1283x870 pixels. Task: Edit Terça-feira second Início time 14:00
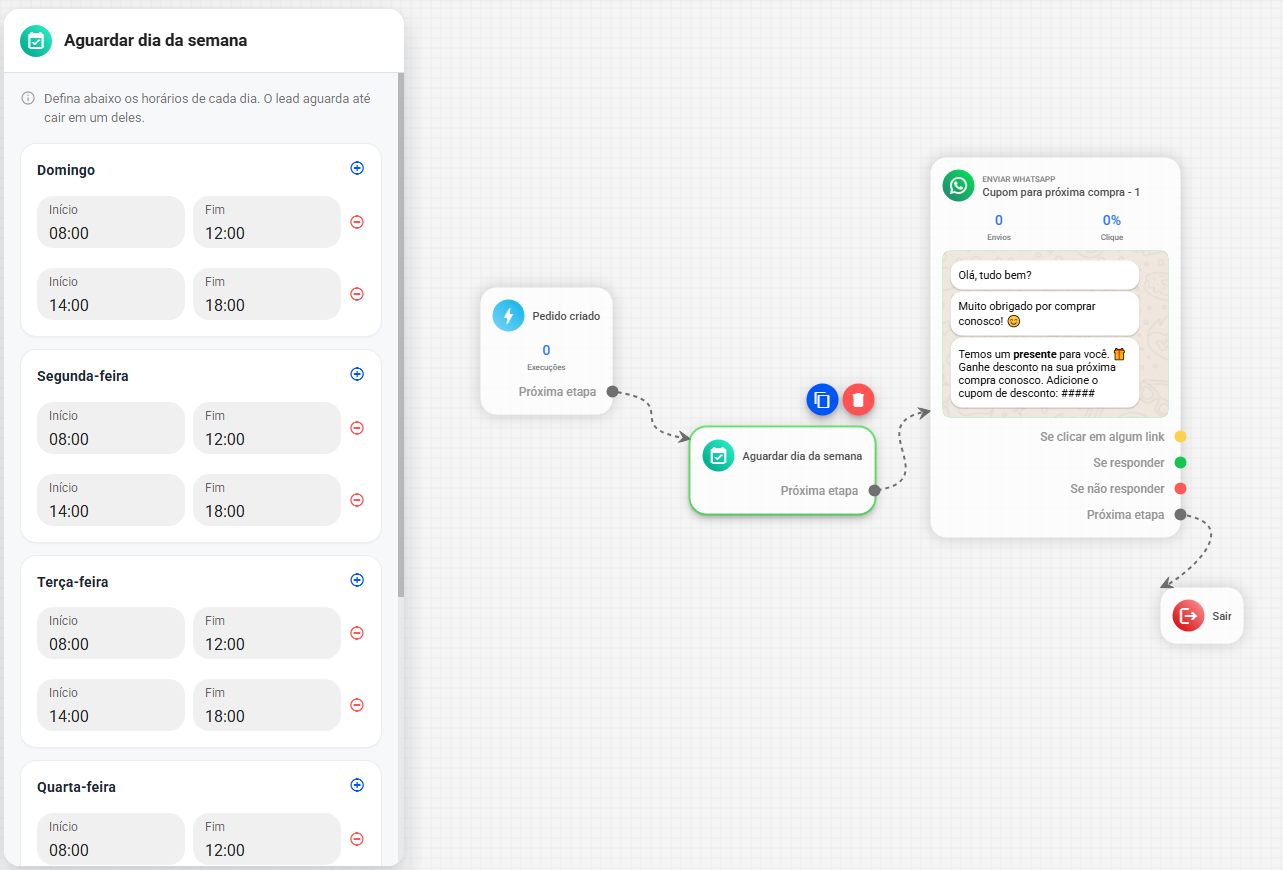[x=111, y=706]
